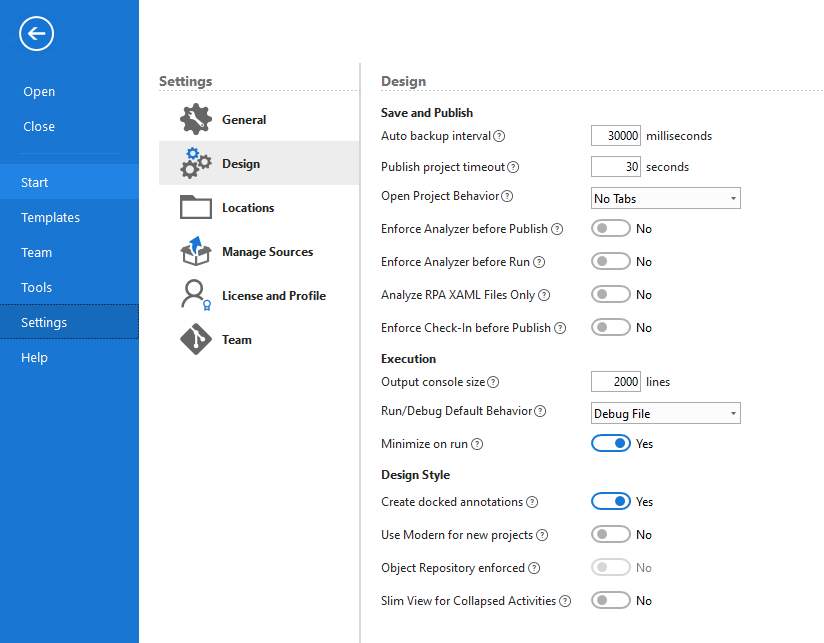Enable Enforce Analyzer before Run toggle
Image resolution: width=824 pixels, height=643 pixels.
611,261
